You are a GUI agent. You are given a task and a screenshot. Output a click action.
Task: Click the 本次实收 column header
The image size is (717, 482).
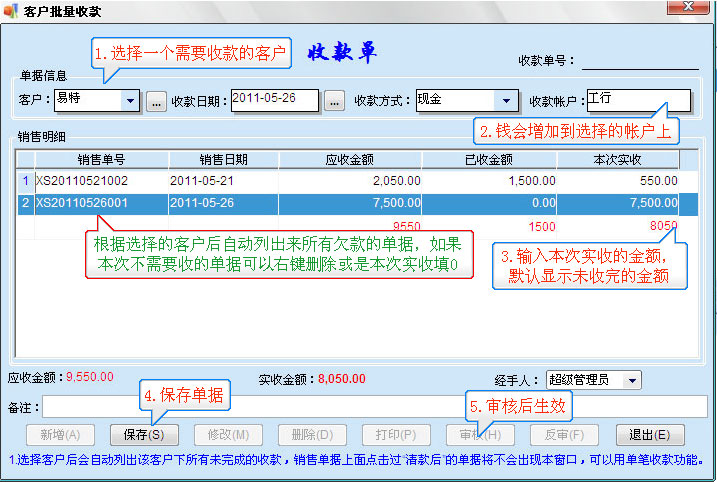click(618, 159)
